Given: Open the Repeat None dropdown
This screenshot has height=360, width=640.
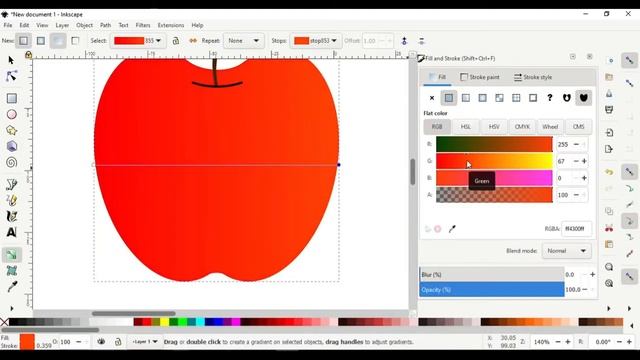Looking at the screenshot, I should tap(244, 41).
